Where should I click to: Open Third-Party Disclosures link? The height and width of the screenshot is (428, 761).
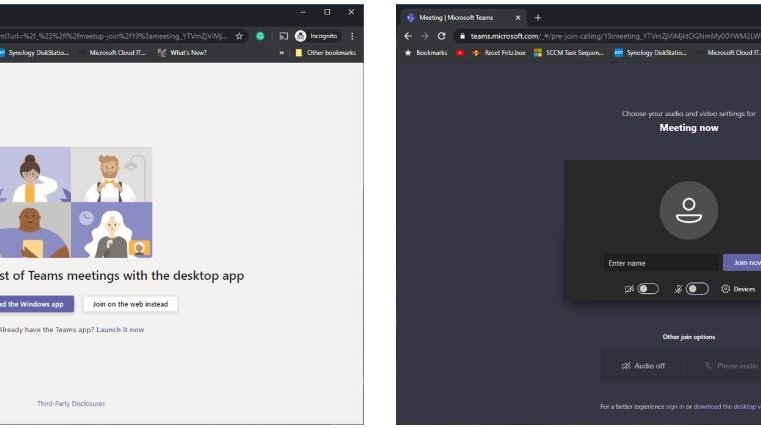(x=71, y=403)
